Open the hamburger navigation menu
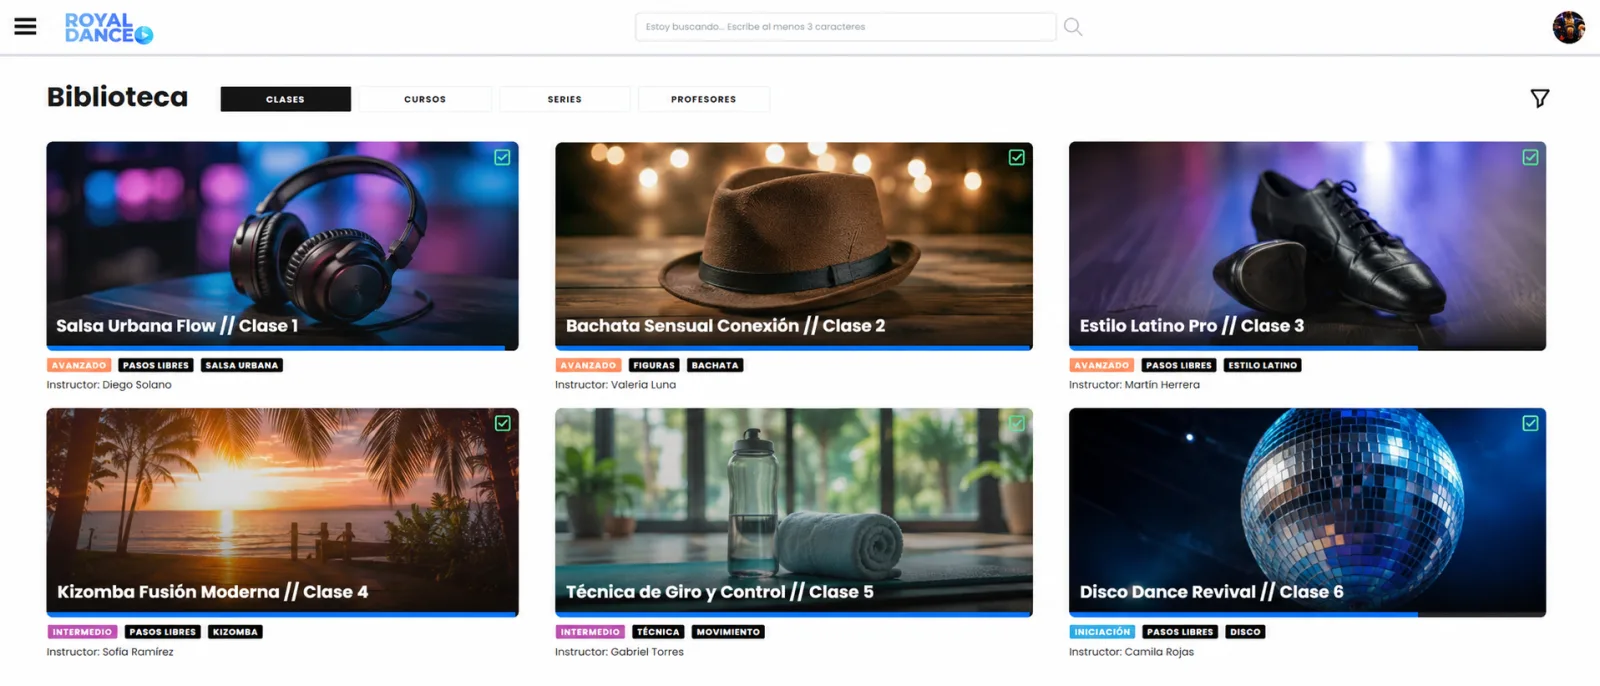The width and height of the screenshot is (1600, 686). point(25,27)
